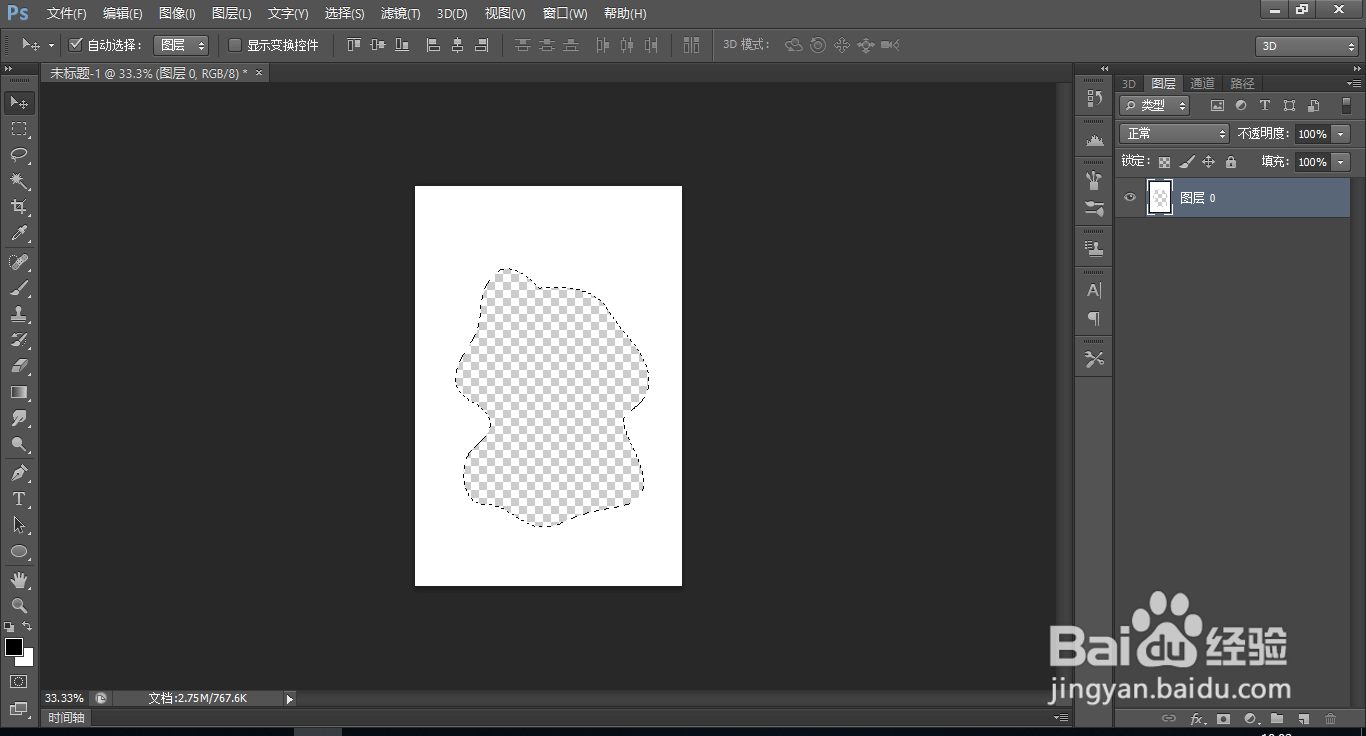Viewport: 1366px width, 736px height.
Task: Select the Gradient tool
Action: pos(19,392)
